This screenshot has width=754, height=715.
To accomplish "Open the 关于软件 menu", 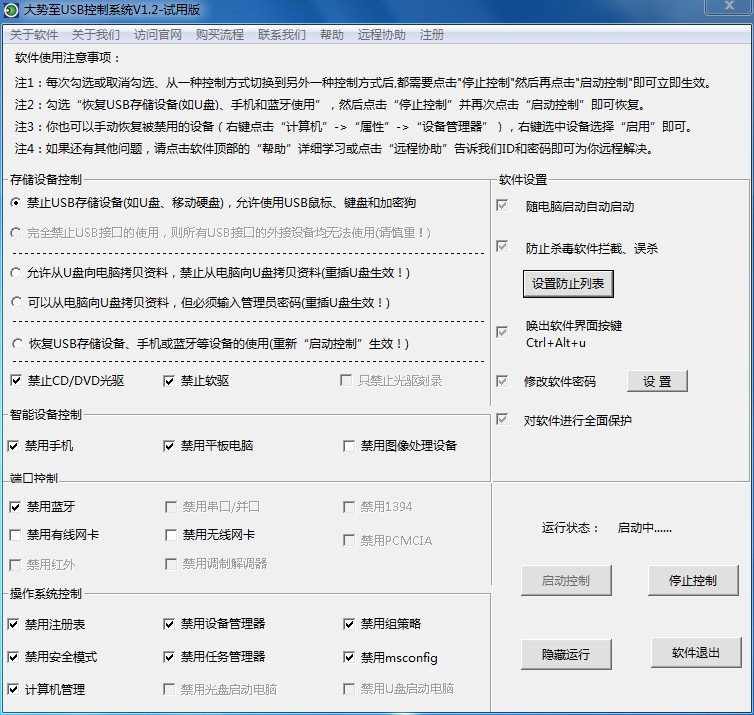I will [x=34, y=34].
